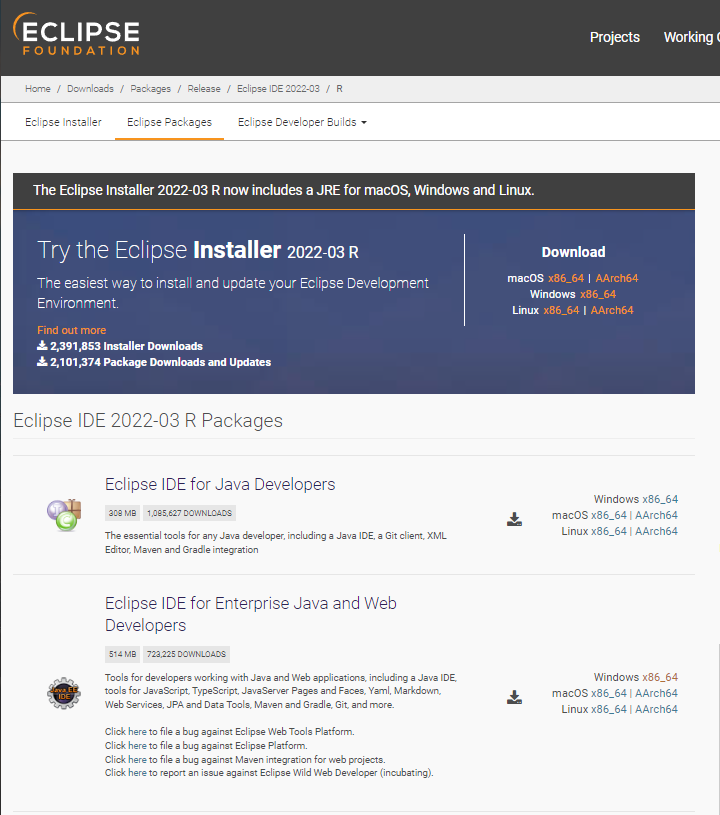Screen dimensions: 720x815
Task: Click 'here' to report Wild Web Developer issue
Action: (137, 773)
